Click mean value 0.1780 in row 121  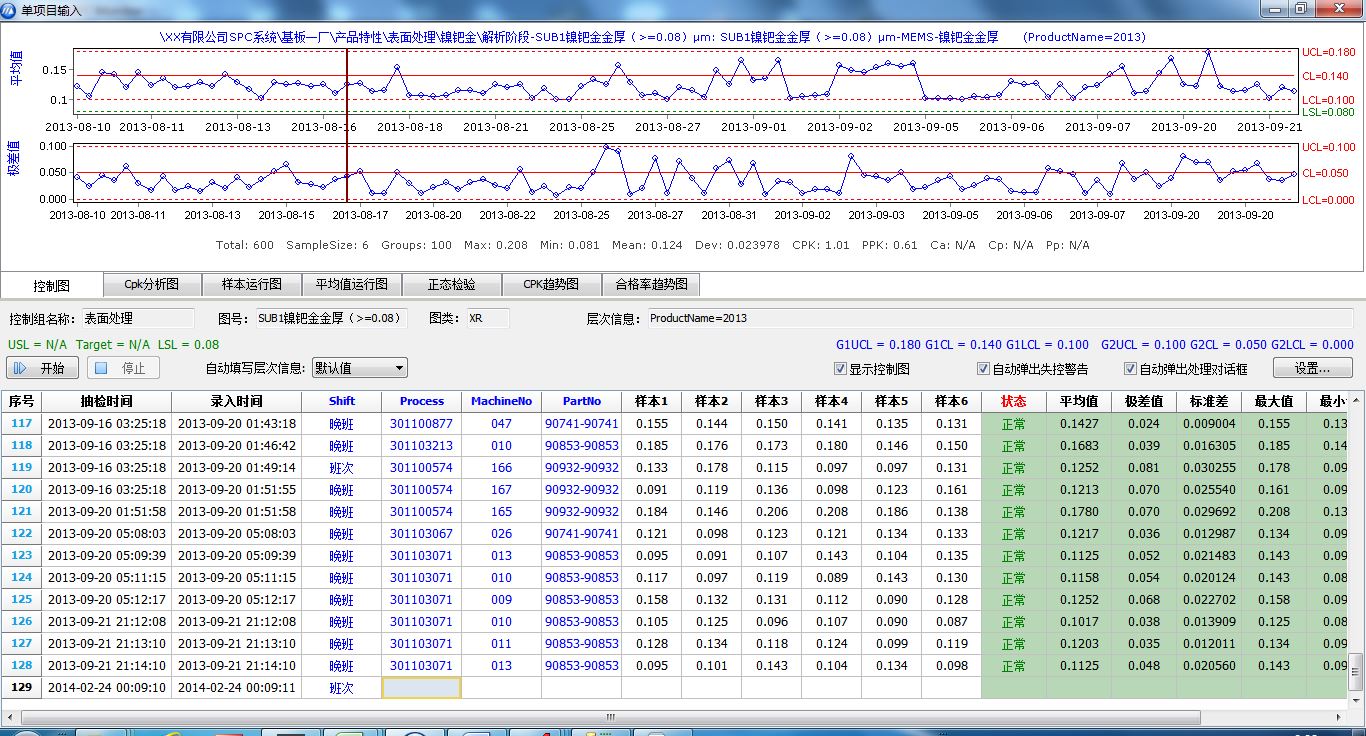pos(1079,512)
